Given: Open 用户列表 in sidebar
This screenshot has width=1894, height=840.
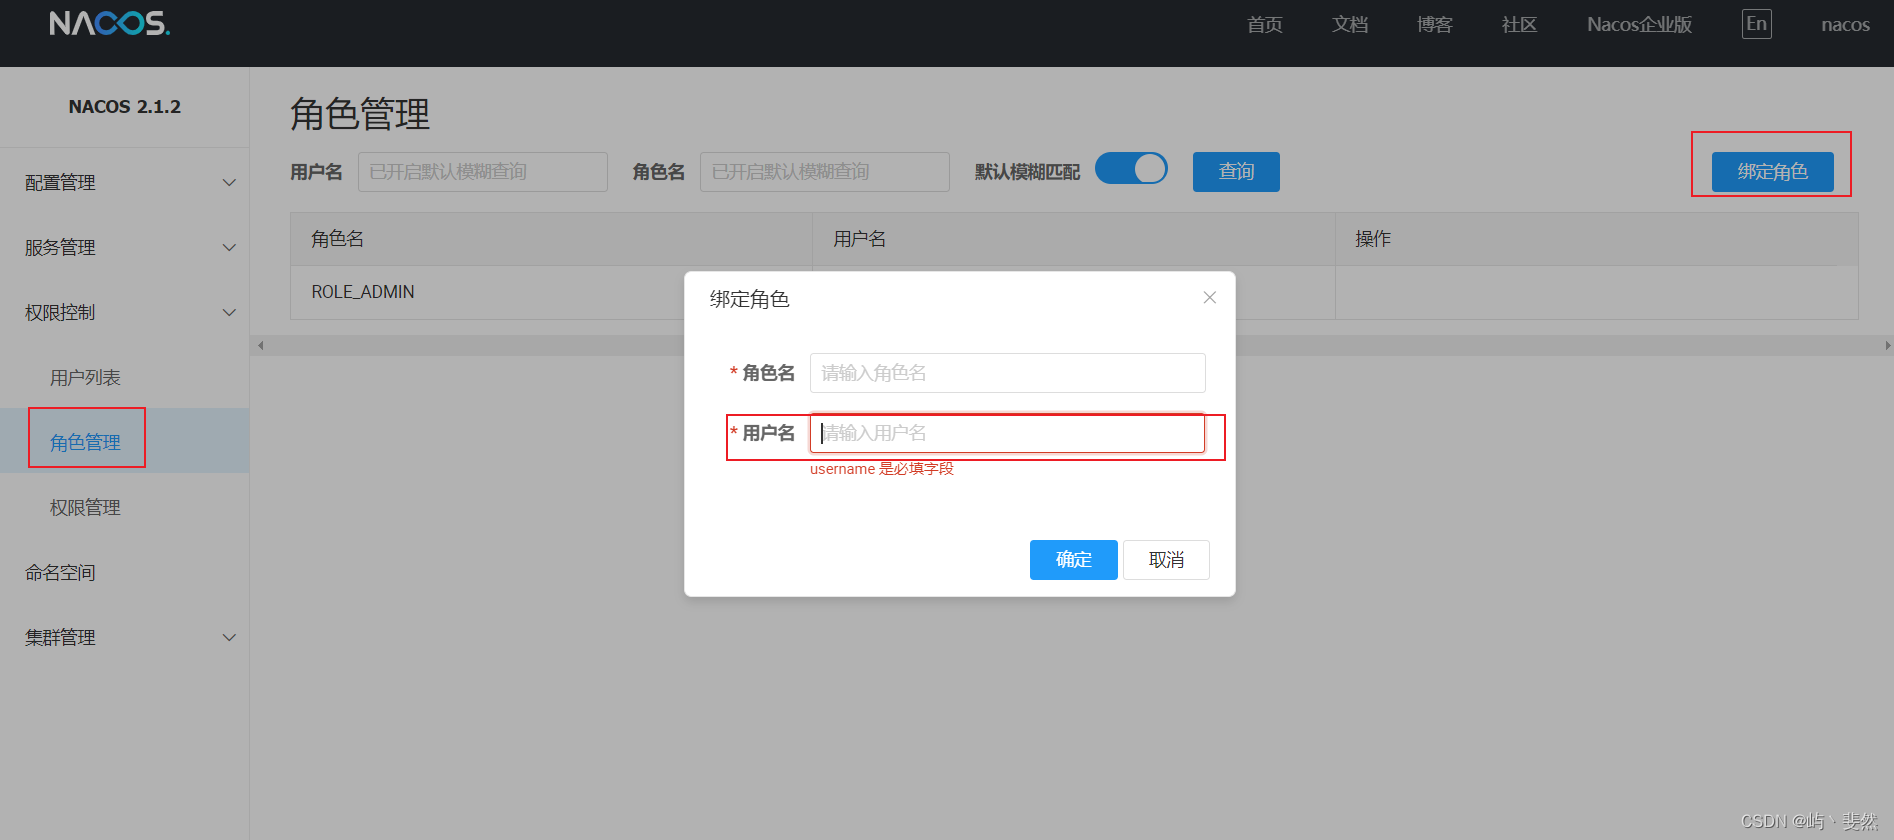Looking at the screenshot, I should pos(85,377).
